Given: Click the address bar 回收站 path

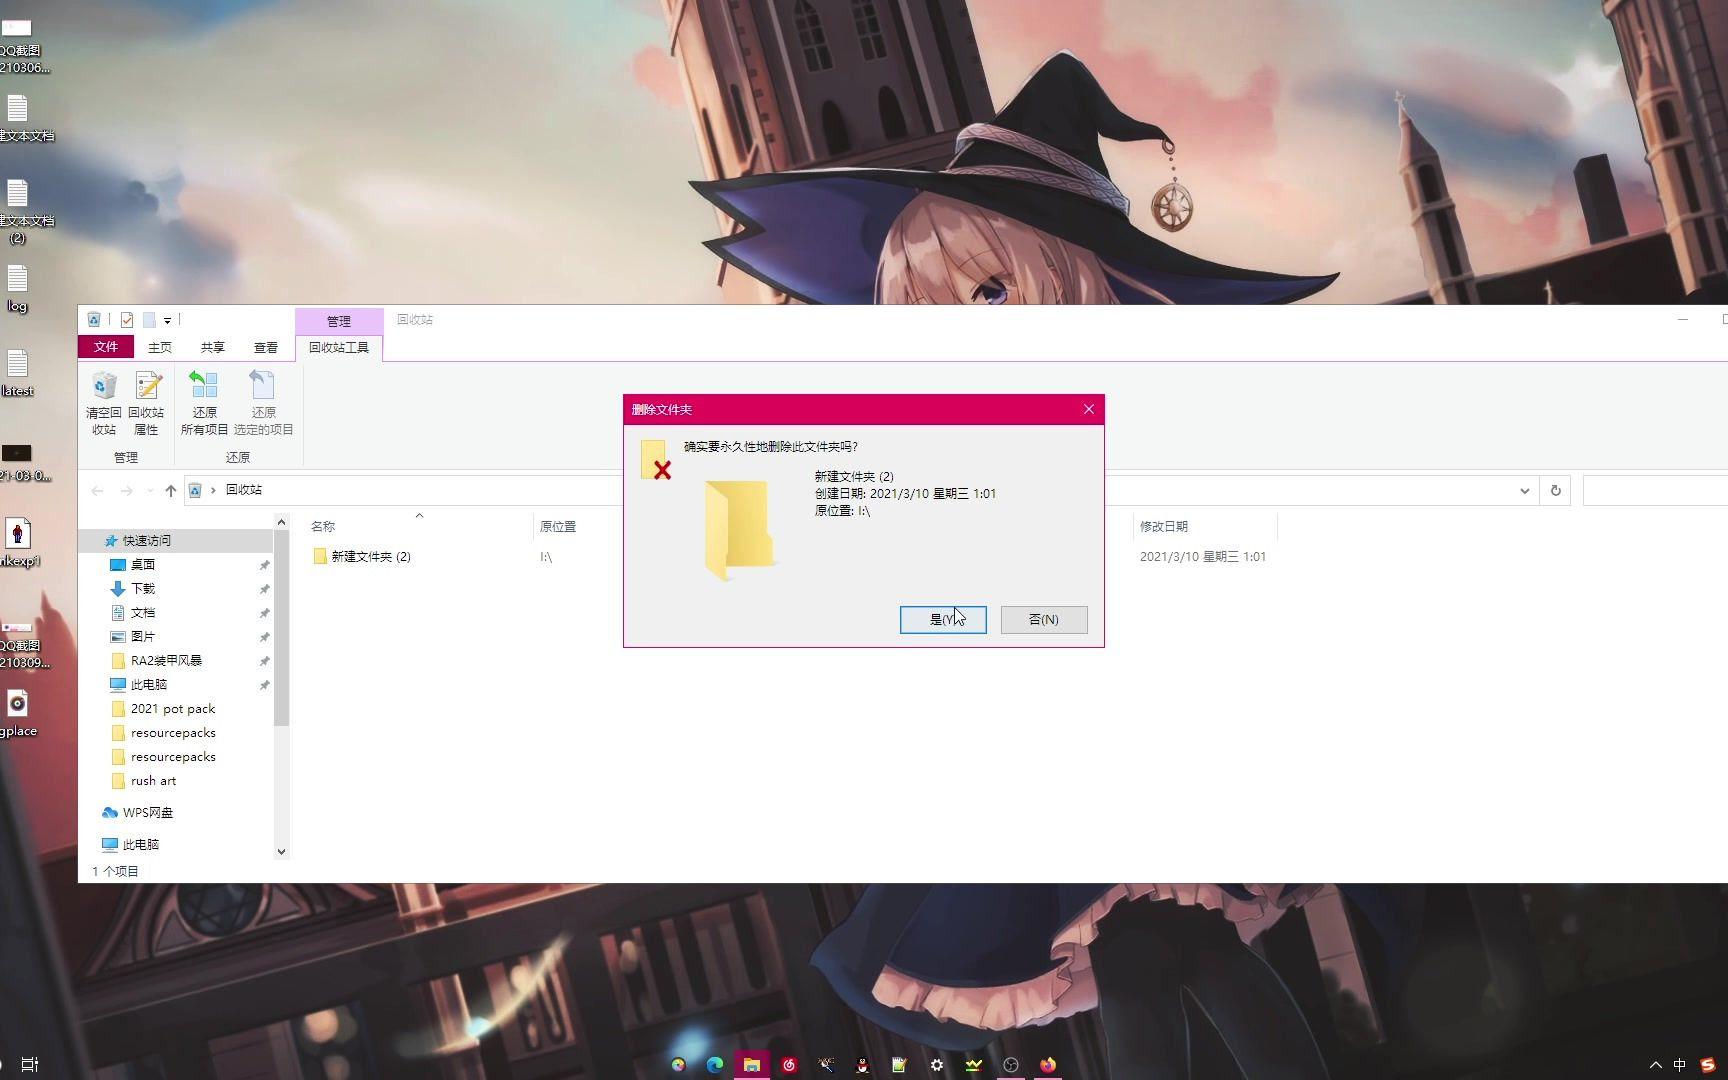Looking at the screenshot, I should click(244, 490).
